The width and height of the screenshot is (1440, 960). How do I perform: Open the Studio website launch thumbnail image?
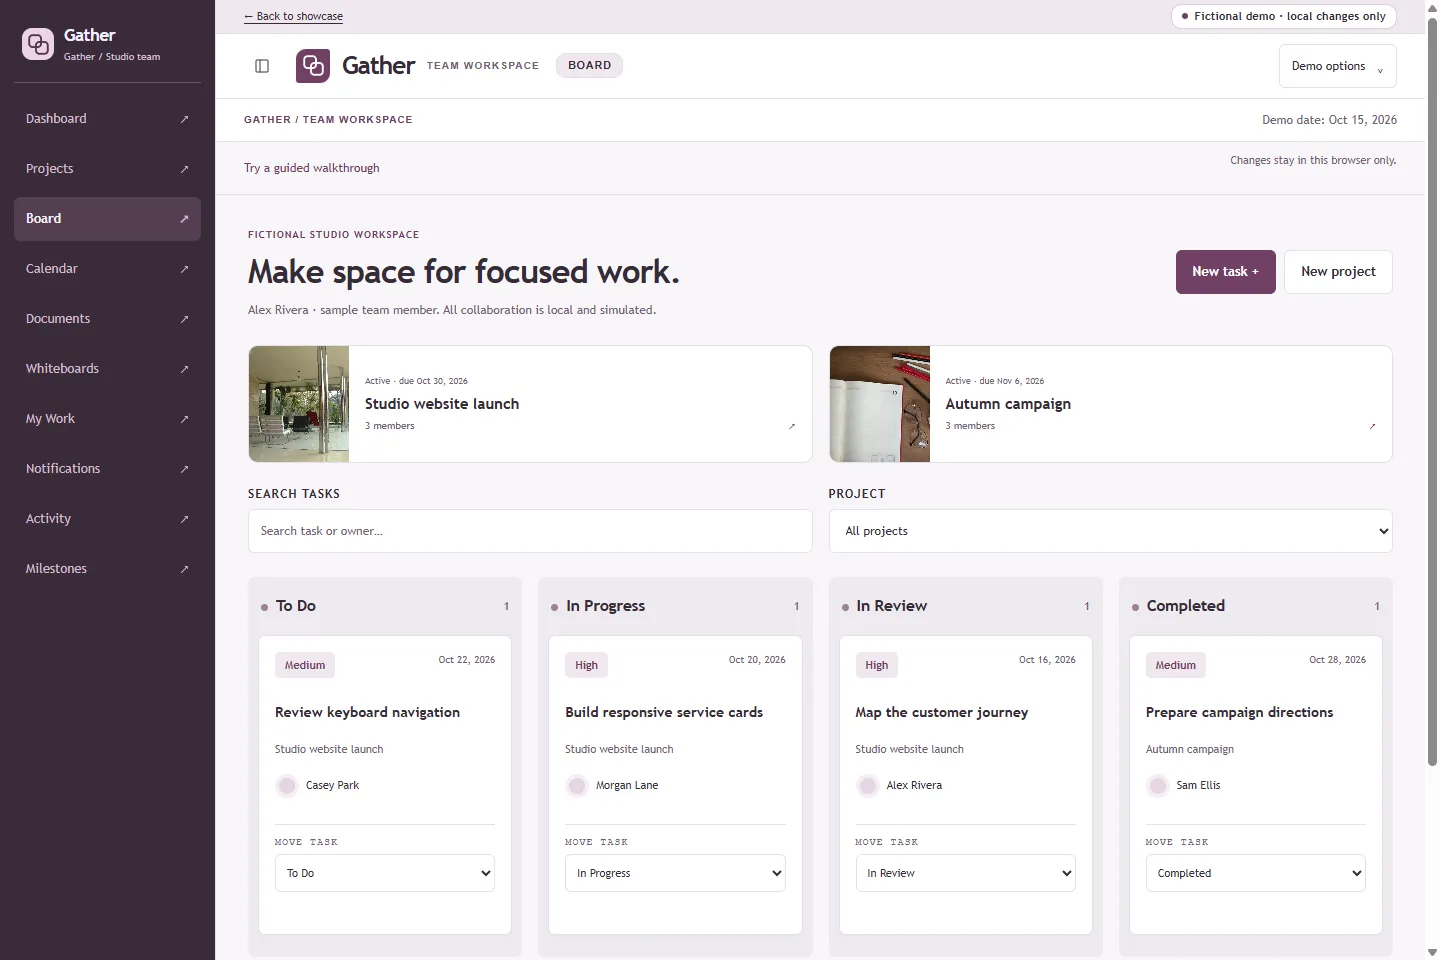pyautogui.click(x=299, y=404)
